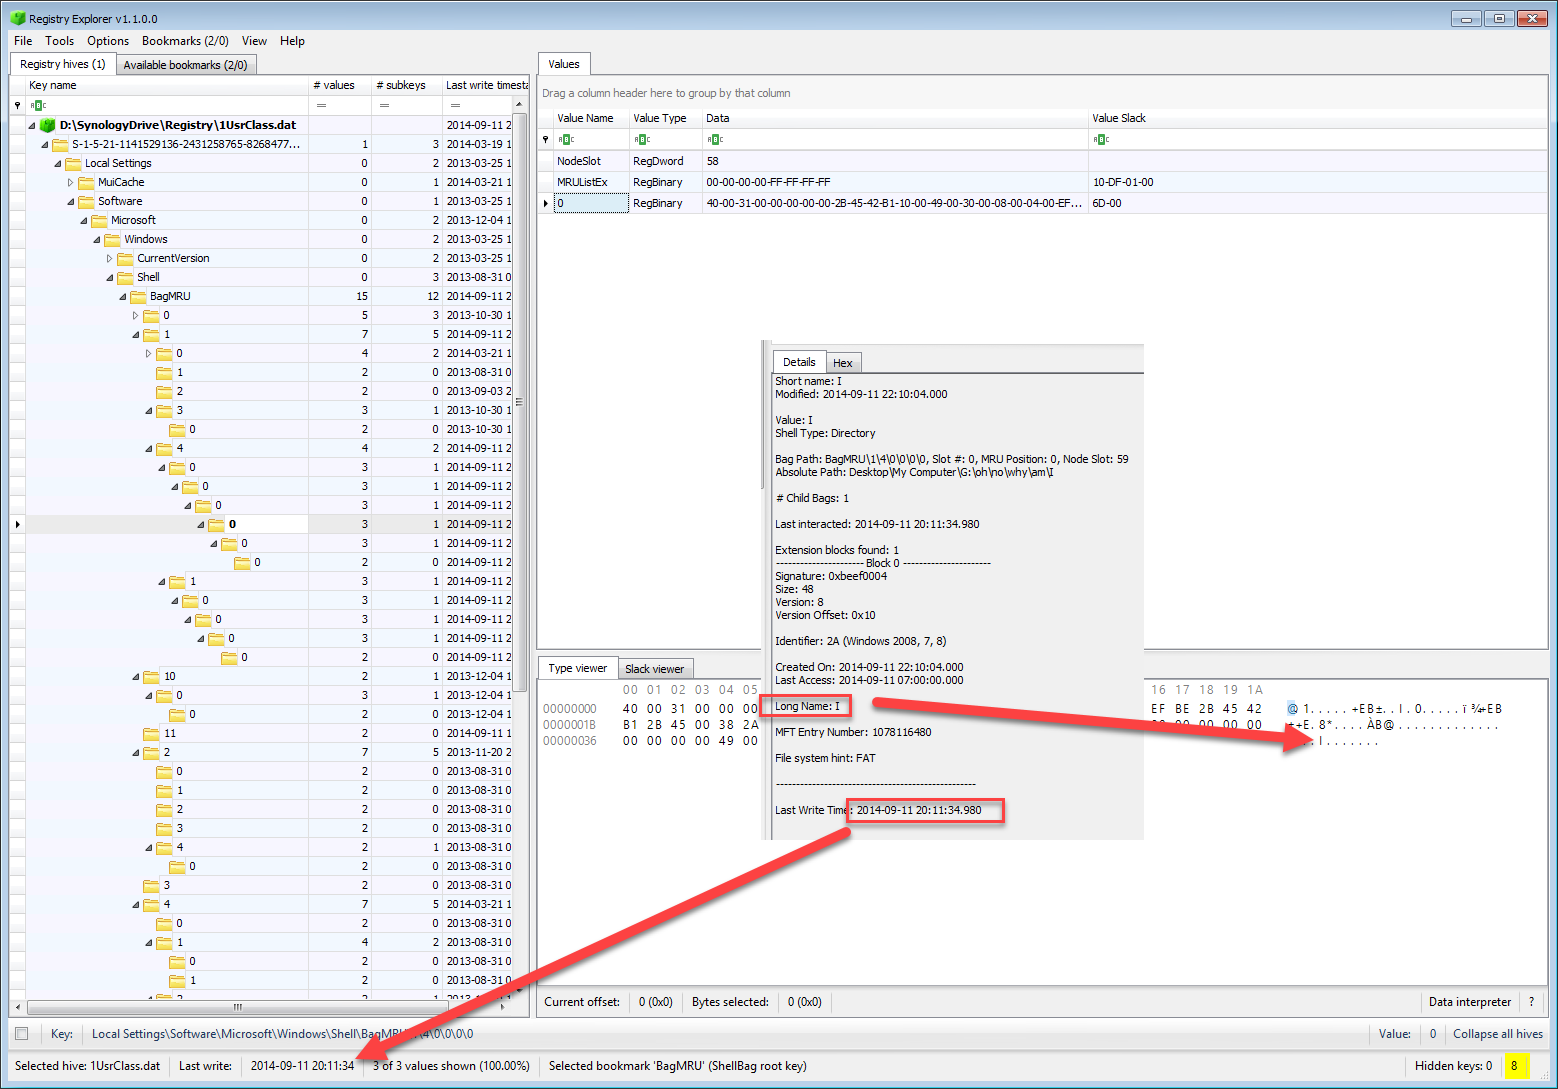Click the Collapse all hives button

point(1497,1033)
